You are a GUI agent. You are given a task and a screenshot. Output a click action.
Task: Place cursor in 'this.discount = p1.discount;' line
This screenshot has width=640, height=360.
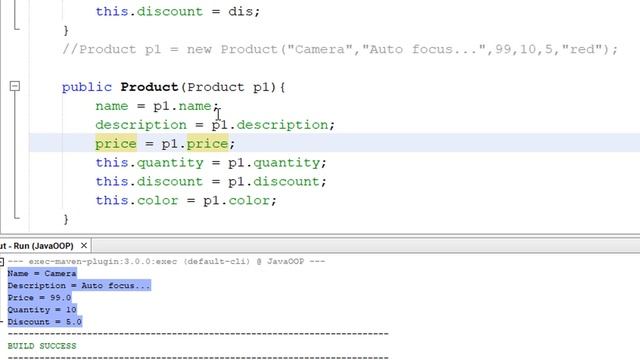pos(211,181)
